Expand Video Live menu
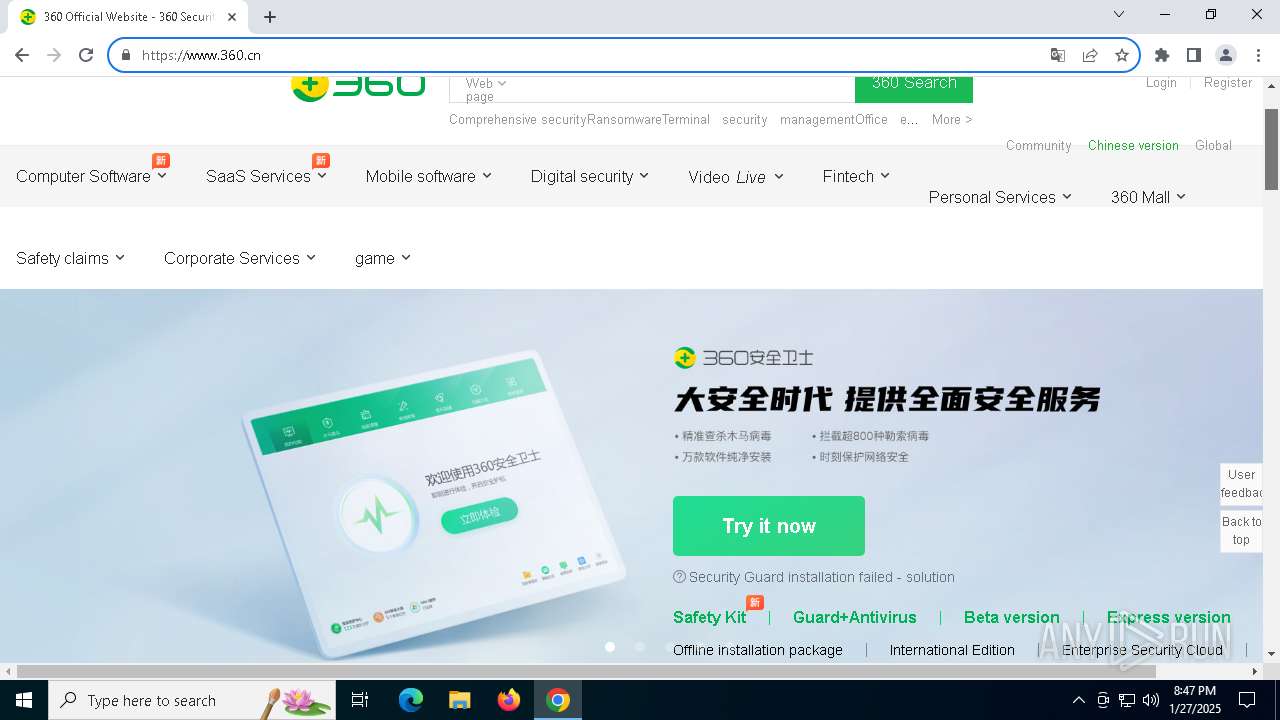 point(736,177)
